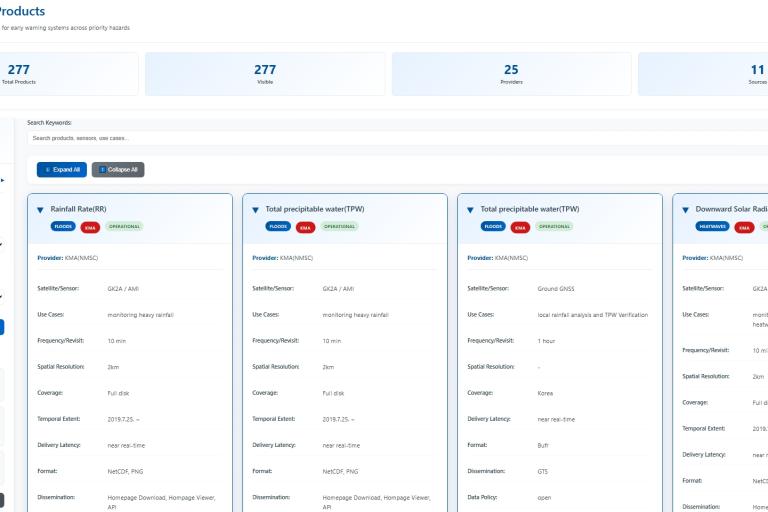Click the HEATWAVES badge on Downward Solar card
Screen dimensions: 768x512
pos(712,227)
